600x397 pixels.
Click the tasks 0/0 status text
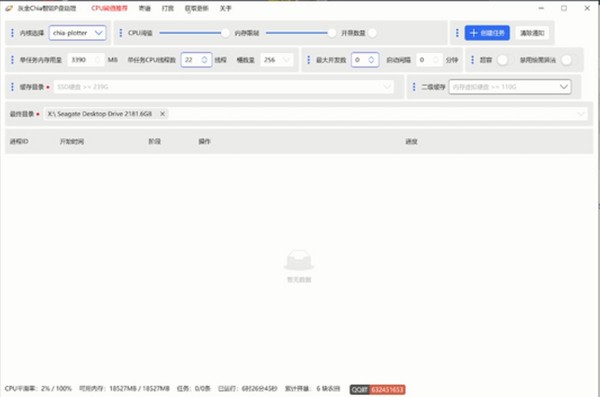pos(194,389)
